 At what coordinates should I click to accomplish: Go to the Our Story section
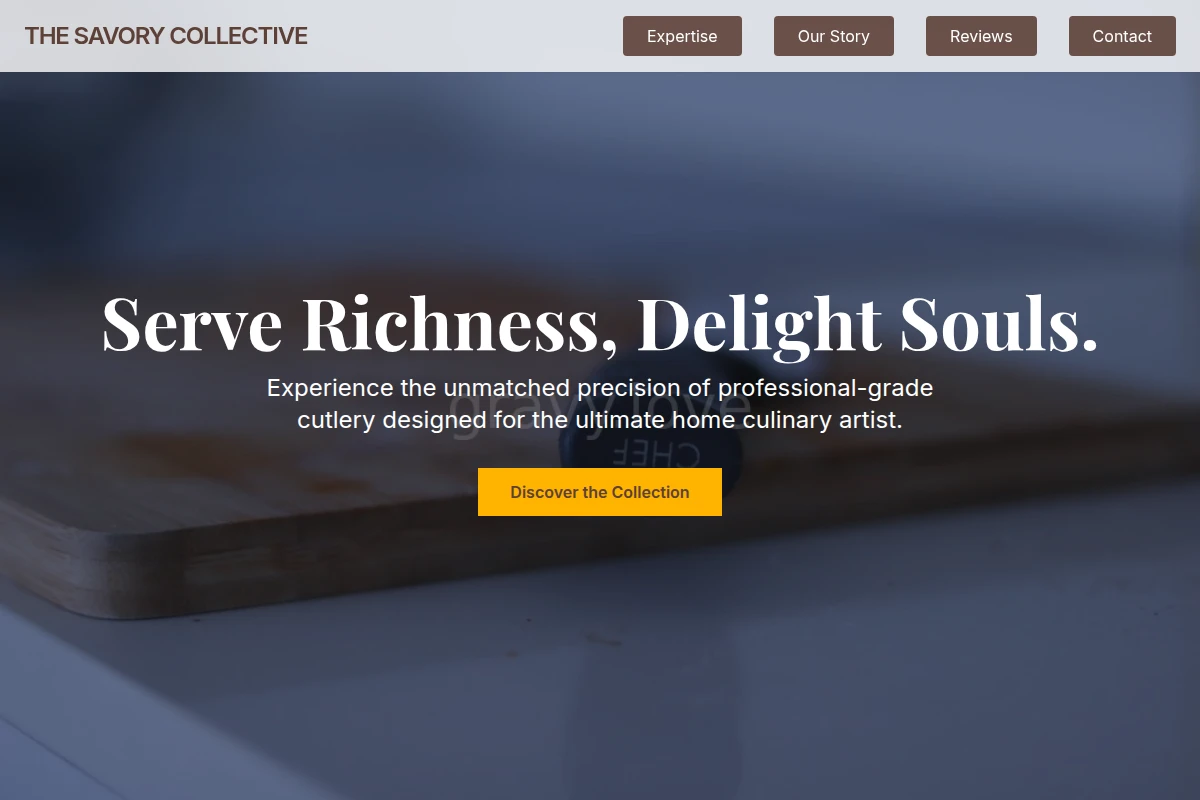pyautogui.click(x=834, y=36)
